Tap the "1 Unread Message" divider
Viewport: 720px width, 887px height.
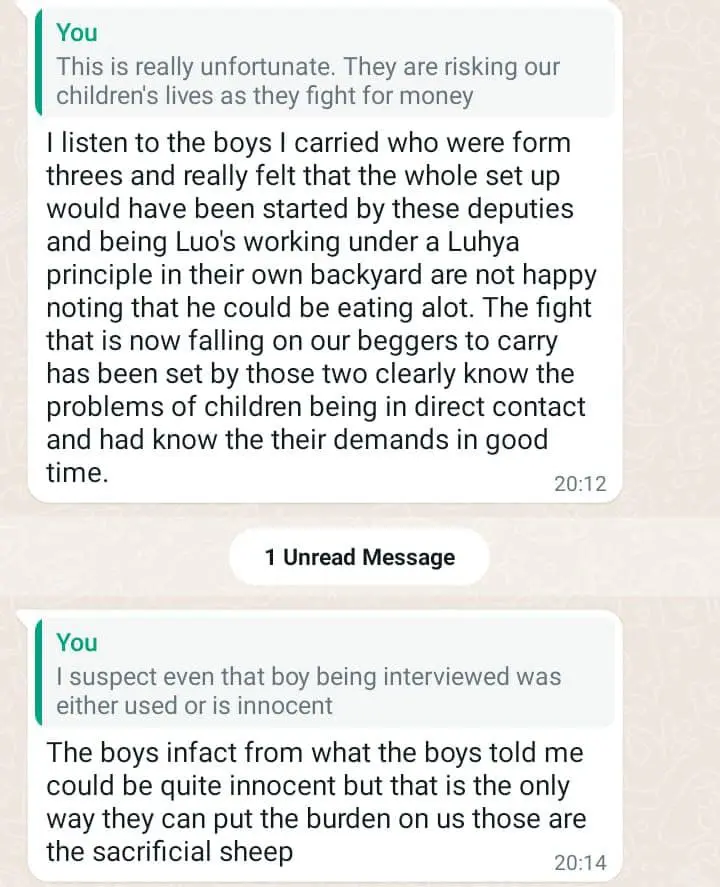click(x=360, y=557)
